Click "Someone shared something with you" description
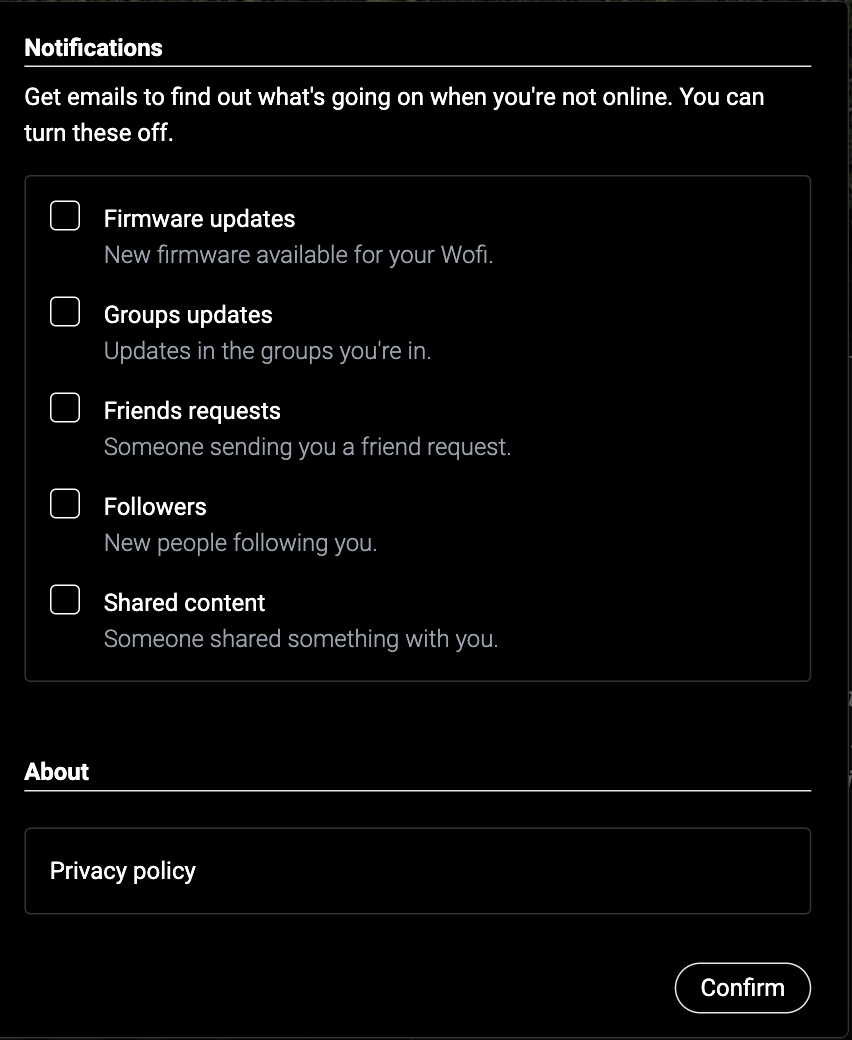Viewport: 852px width, 1040px height. 300,639
